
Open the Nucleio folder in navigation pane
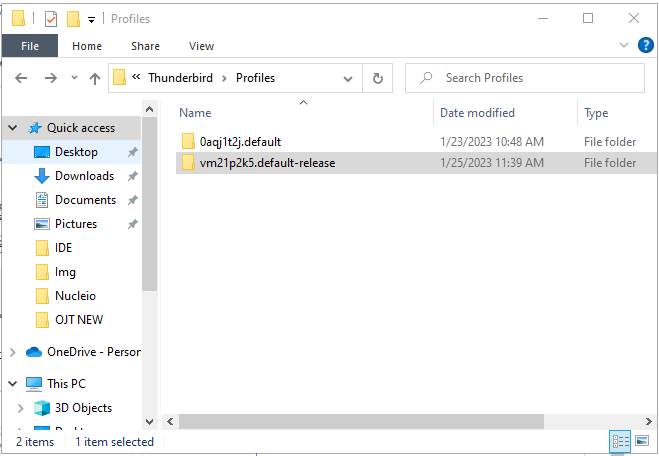pos(75,296)
